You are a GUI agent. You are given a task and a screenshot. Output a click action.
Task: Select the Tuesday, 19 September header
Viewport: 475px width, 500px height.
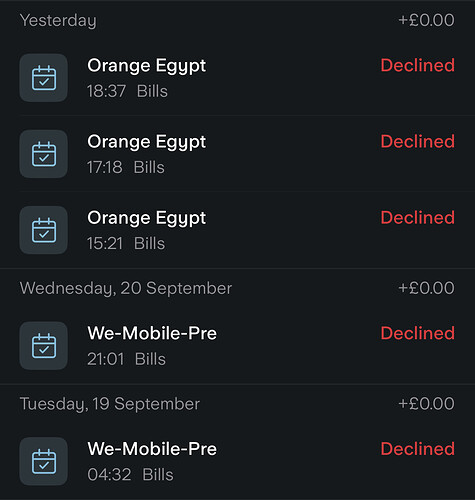point(110,404)
